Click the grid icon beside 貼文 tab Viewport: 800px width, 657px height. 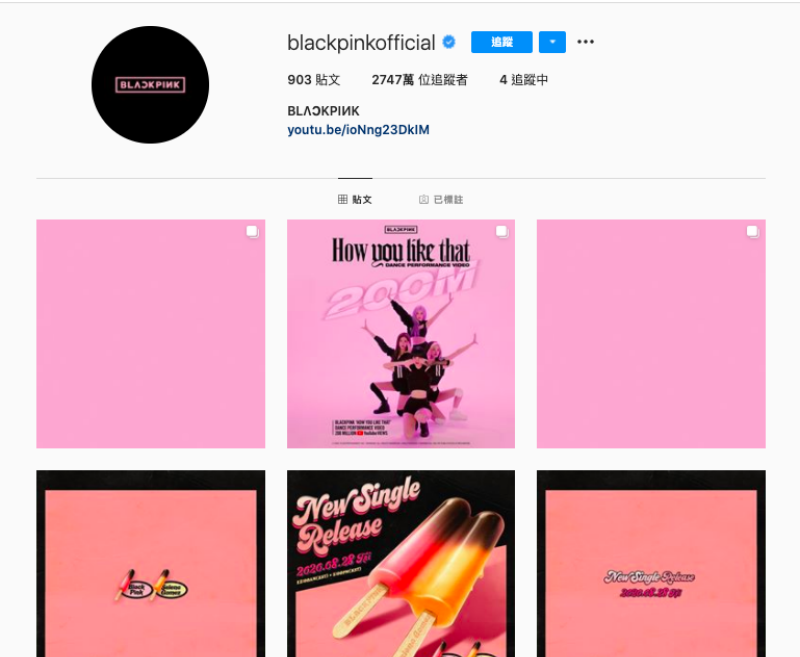(x=343, y=199)
